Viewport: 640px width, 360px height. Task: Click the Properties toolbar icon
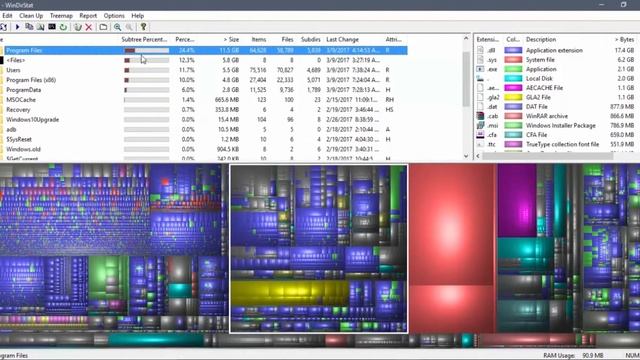[103, 27]
